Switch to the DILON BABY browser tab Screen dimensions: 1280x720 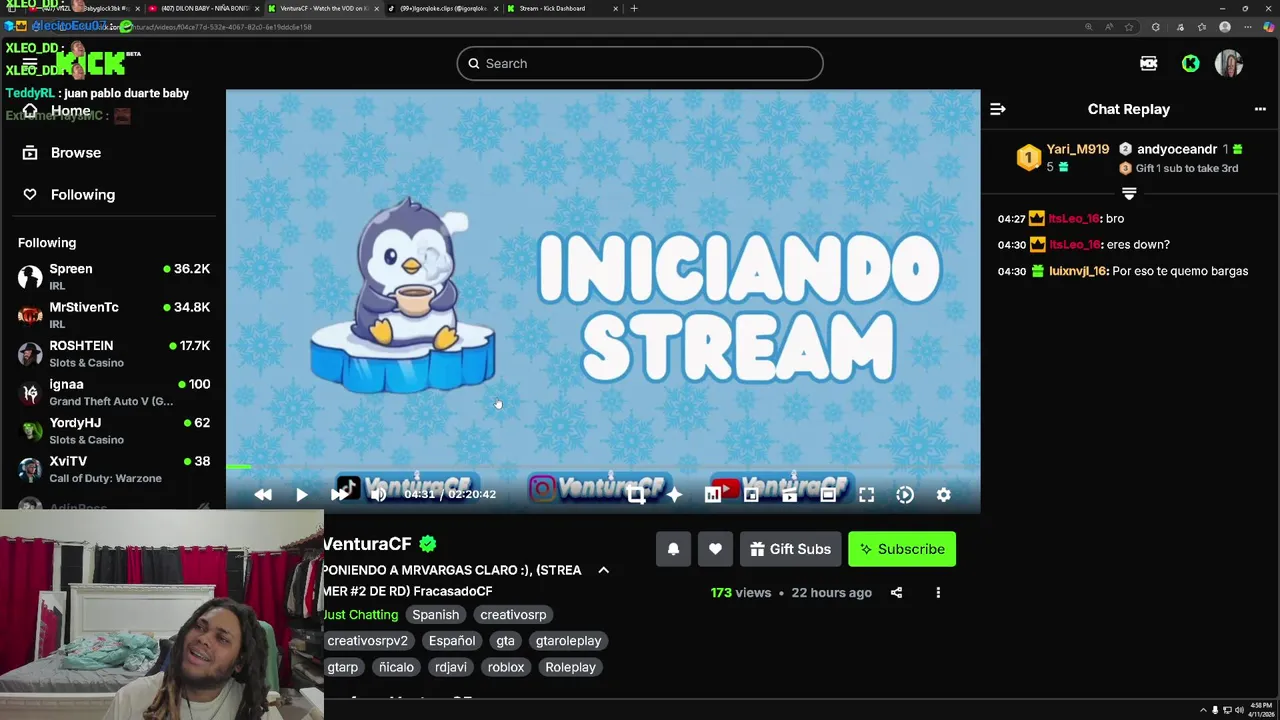tap(205, 8)
